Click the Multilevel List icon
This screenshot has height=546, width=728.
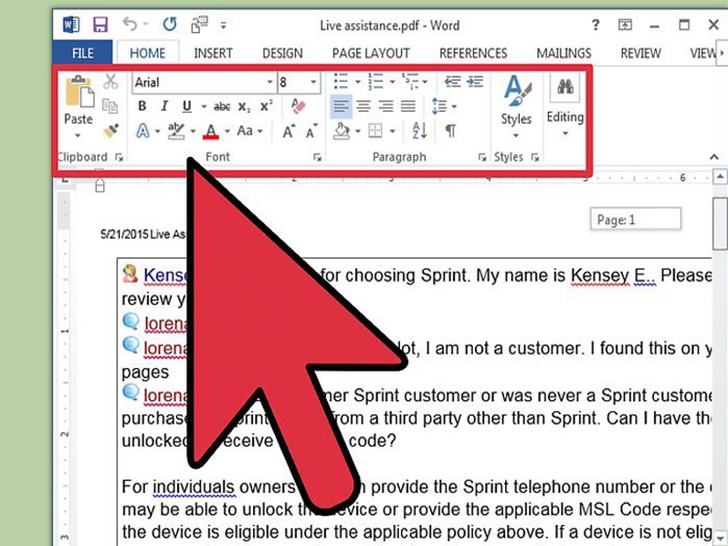pyautogui.click(x=410, y=82)
